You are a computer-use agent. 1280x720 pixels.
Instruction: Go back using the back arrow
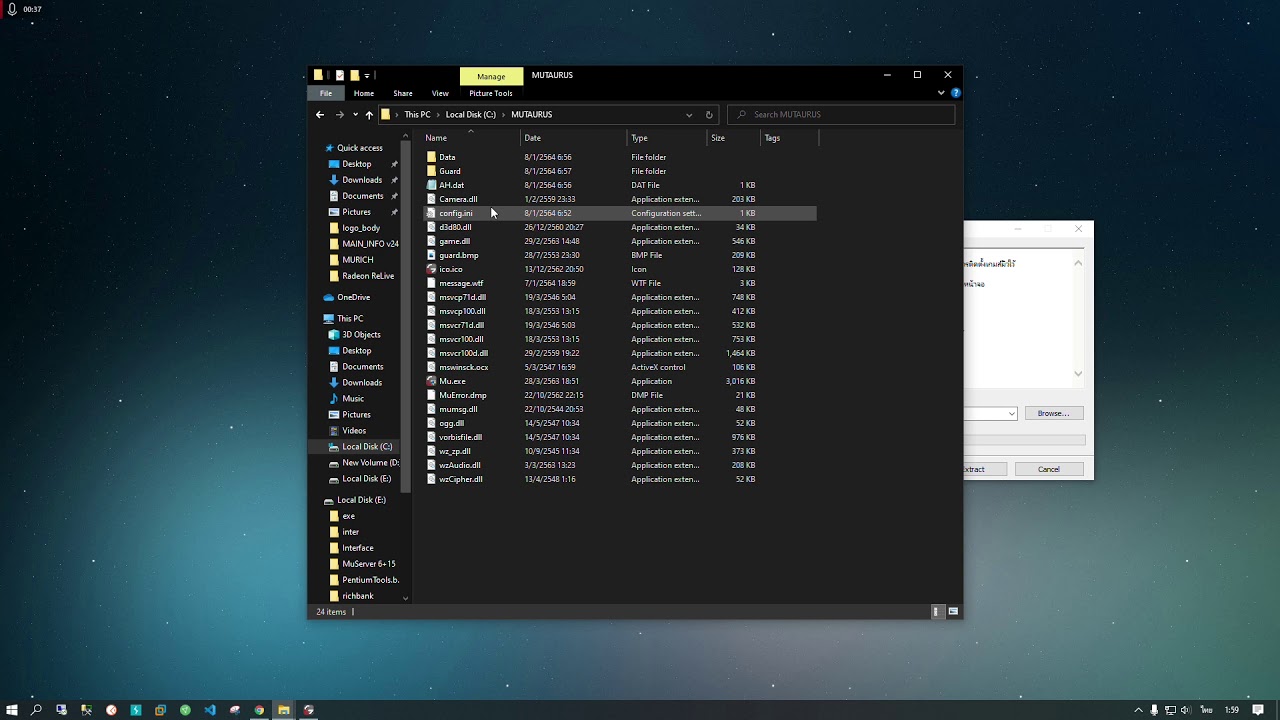click(x=320, y=115)
